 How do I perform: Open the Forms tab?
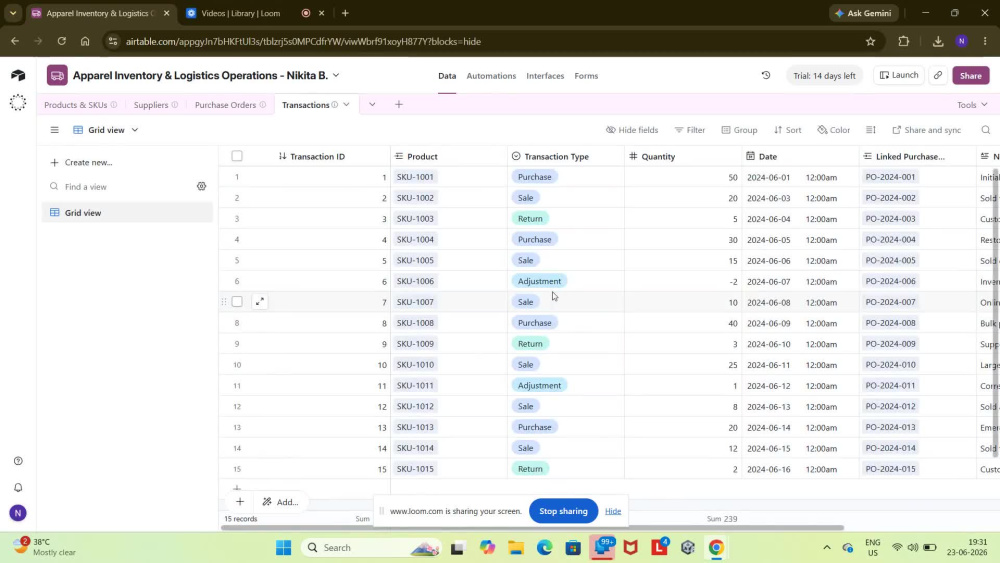click(586, 76)
